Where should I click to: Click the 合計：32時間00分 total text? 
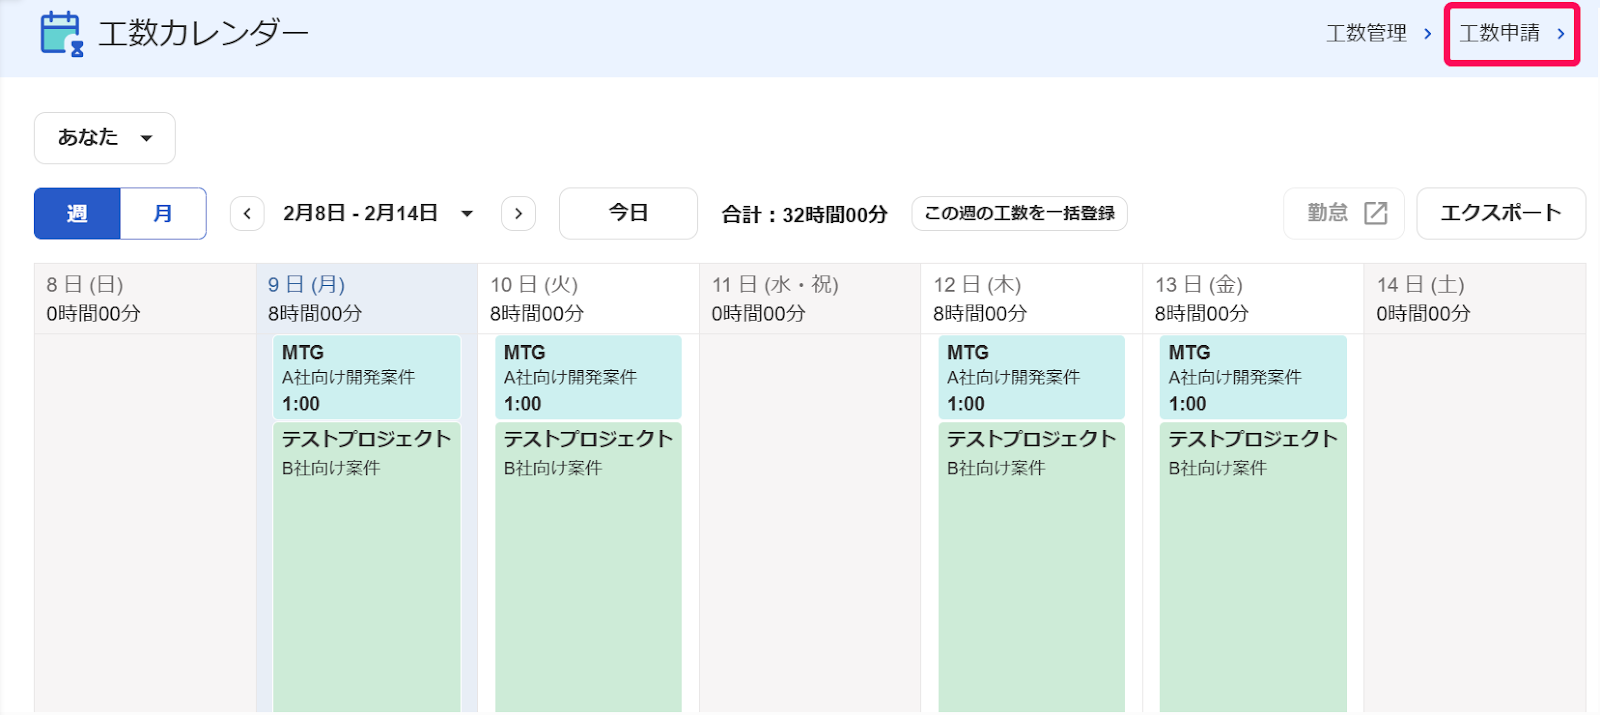pyautogui.click(x=805, y=214)
